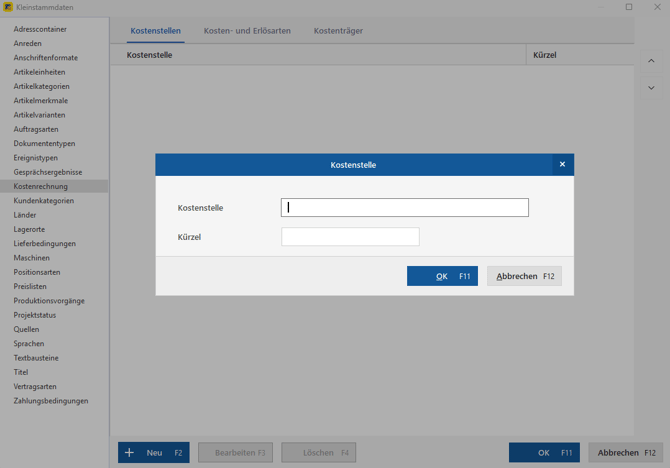Click the up arrow reorder button
Viewport: 670px width, 468px height.
[x=651, y=61]
